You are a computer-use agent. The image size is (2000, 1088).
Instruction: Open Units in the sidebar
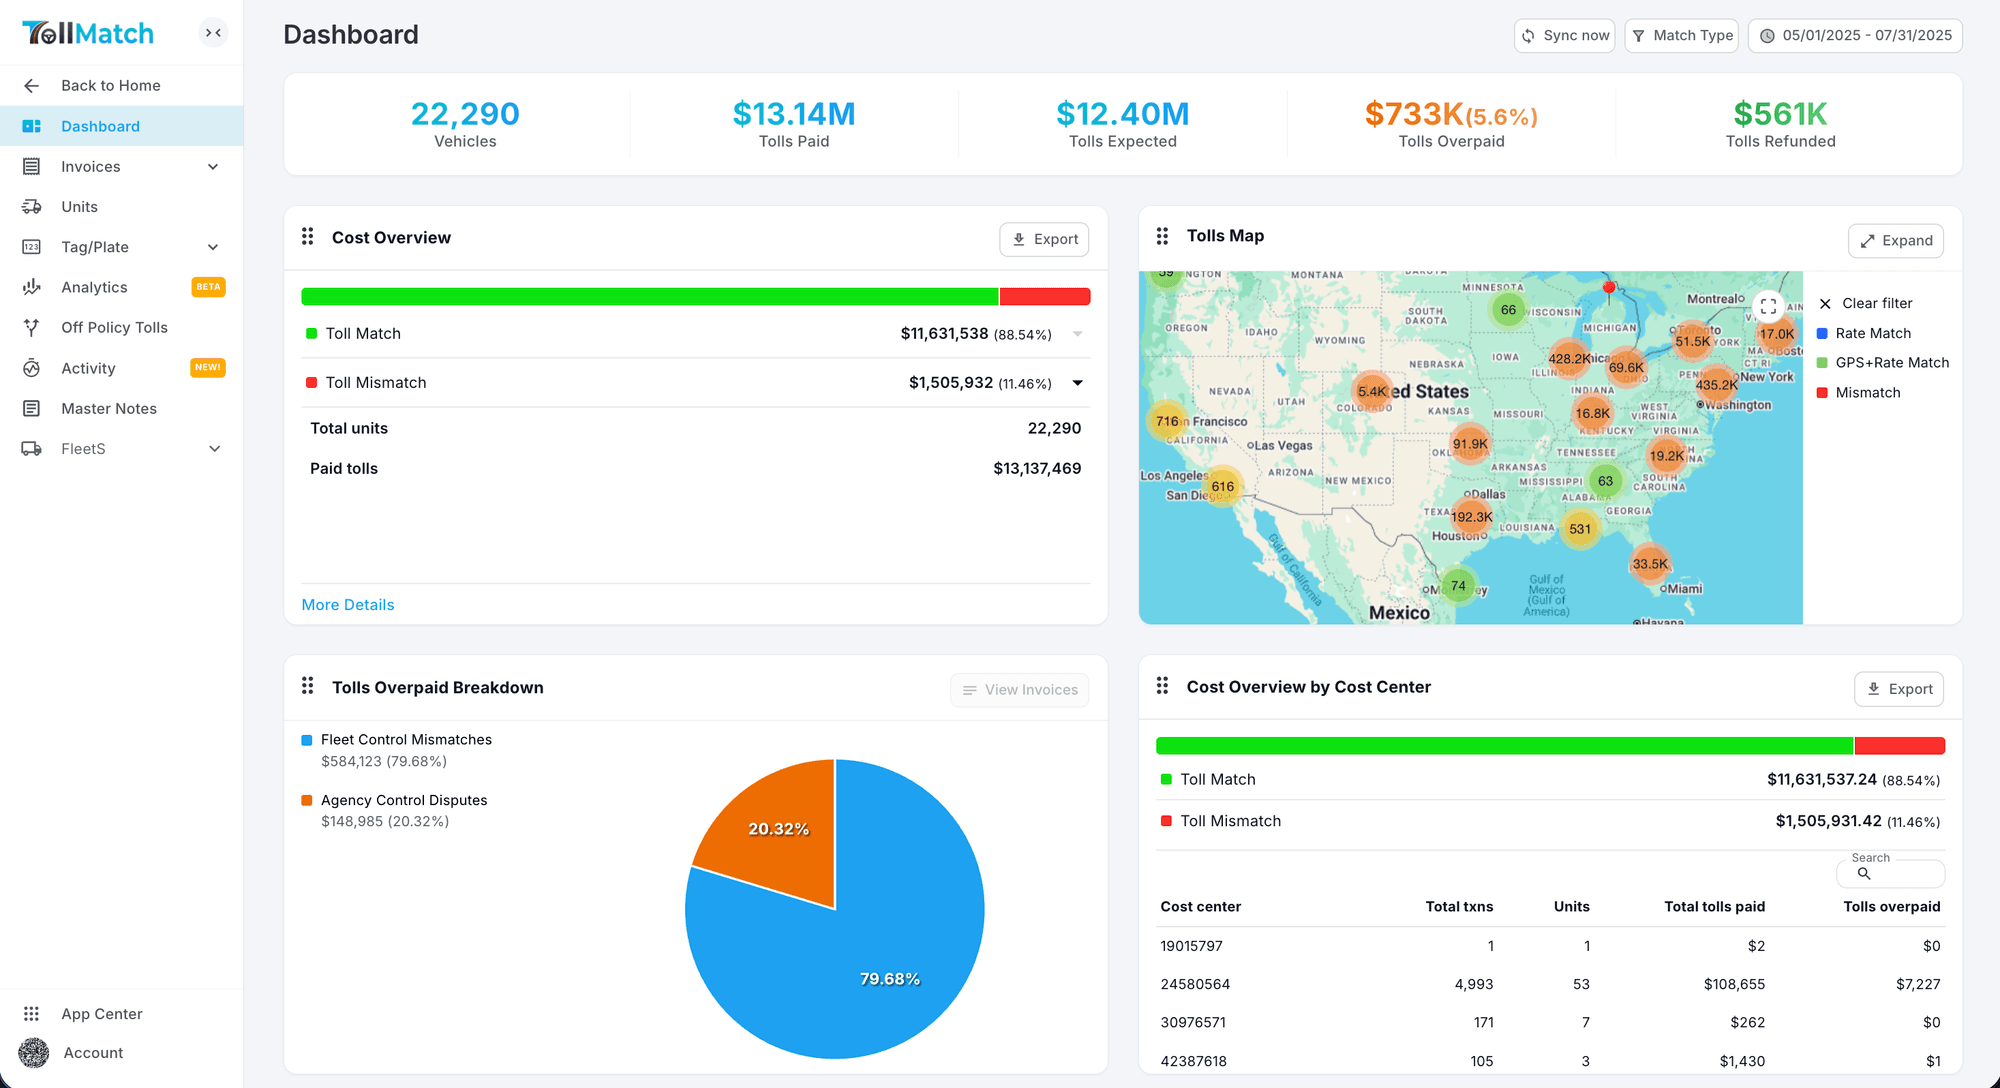click(x=121, y=207)
